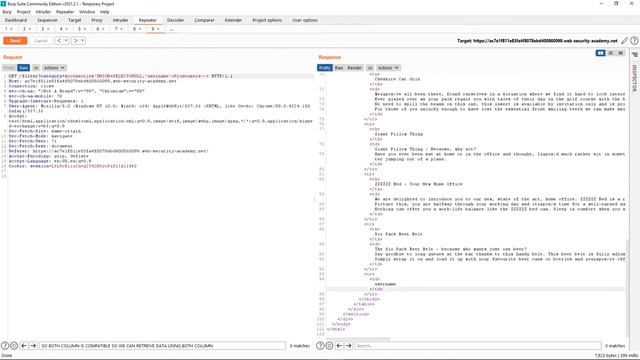
Task: Open the Intruder menu in menu bar
Action: coord(43,12)
